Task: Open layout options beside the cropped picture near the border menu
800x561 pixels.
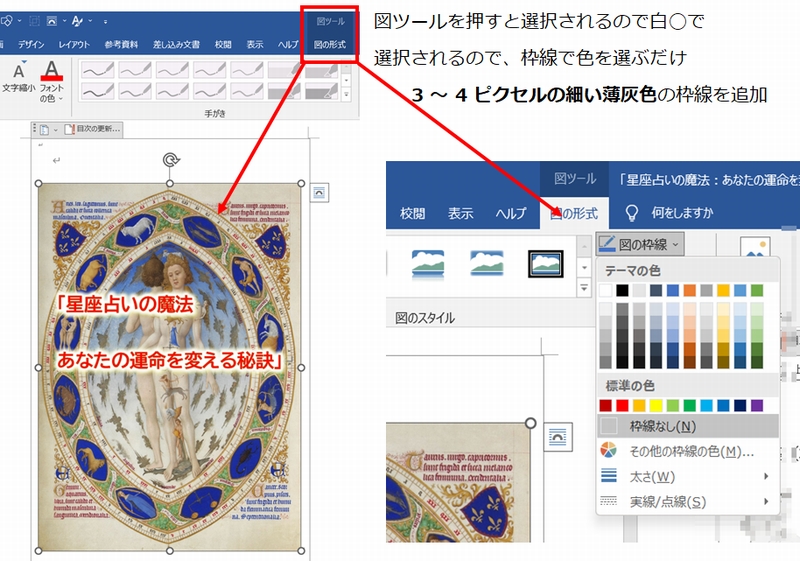Action: coord(558,437)
